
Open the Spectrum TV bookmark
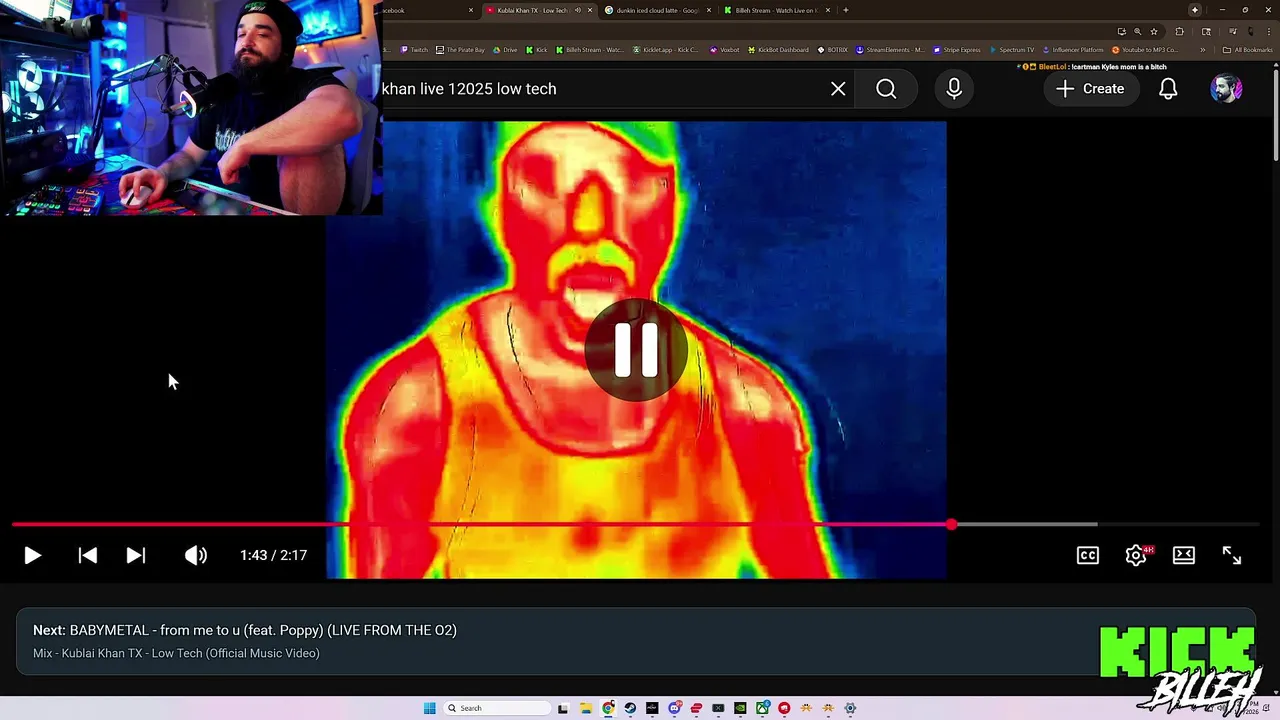1012,50
